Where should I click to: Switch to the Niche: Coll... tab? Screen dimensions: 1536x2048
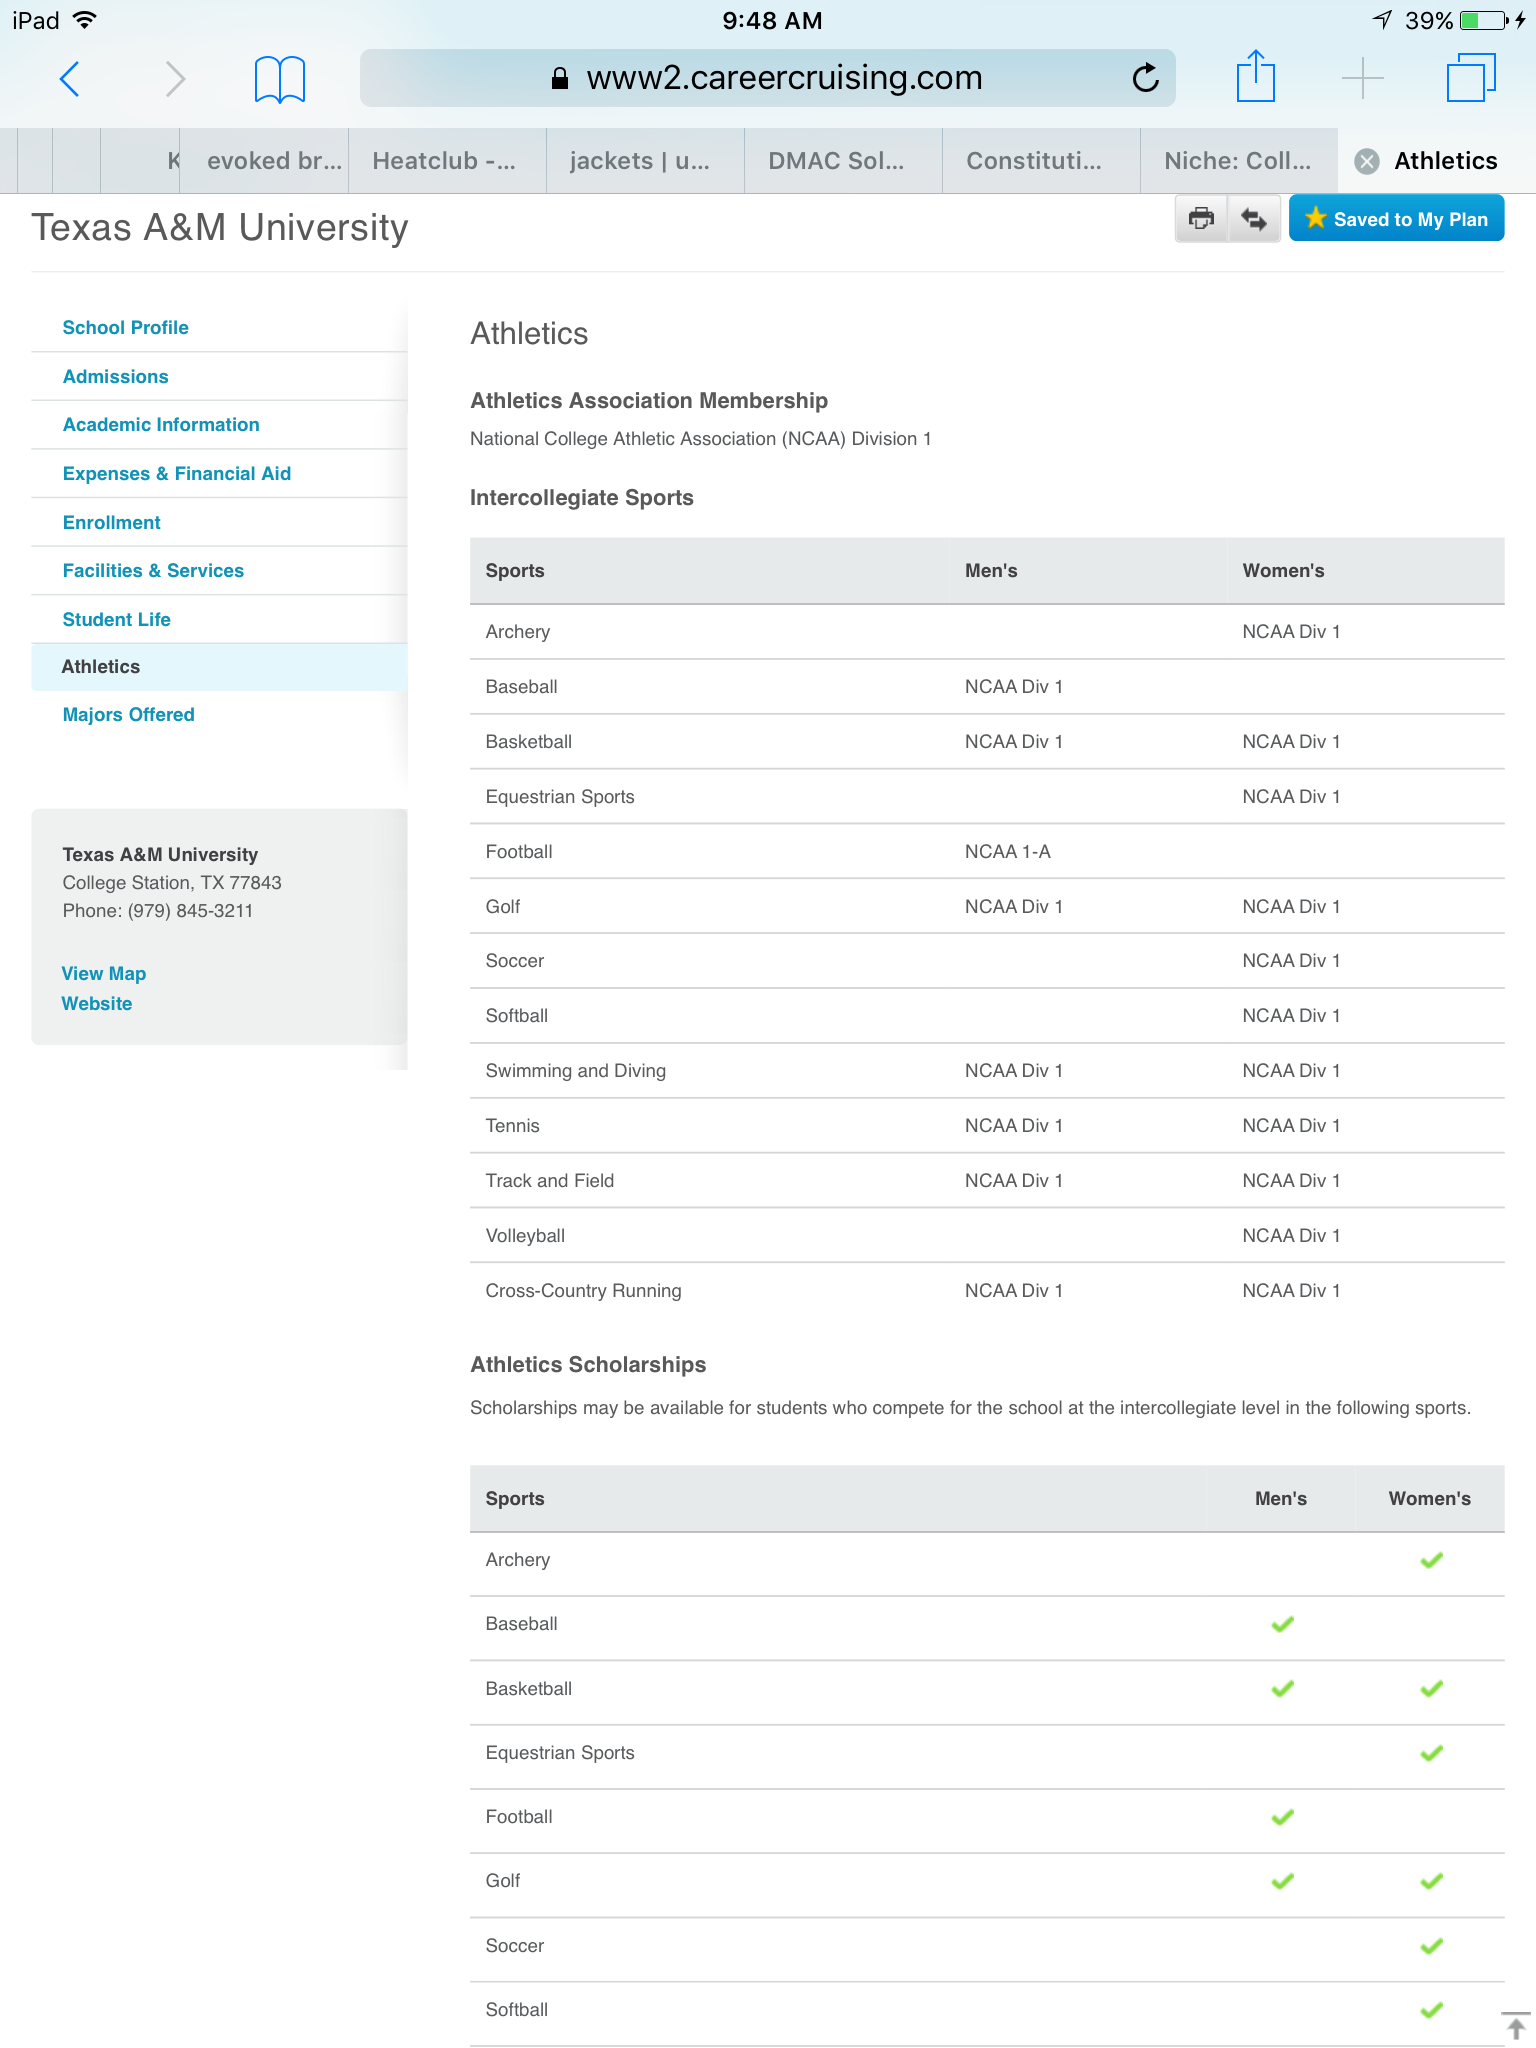pyautogui.click(x=1238, y=161)
